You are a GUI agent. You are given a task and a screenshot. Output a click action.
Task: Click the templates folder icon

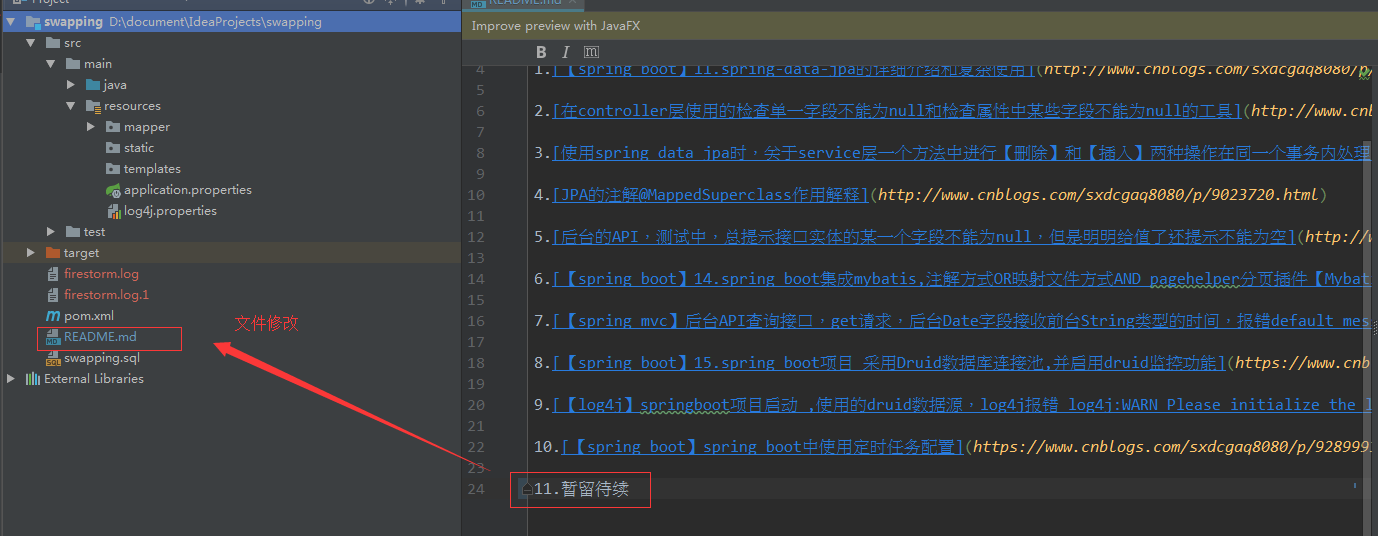pos(113,169)
